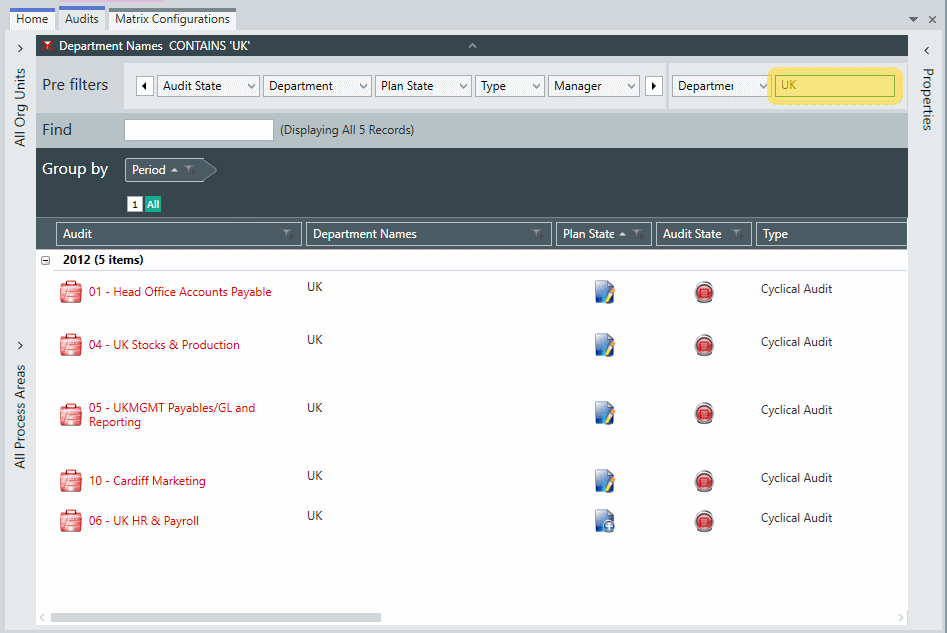Click the briefcase icon for Cardiff Marketing
Viewport: 947px width, 633px height.
click(71, 481)
